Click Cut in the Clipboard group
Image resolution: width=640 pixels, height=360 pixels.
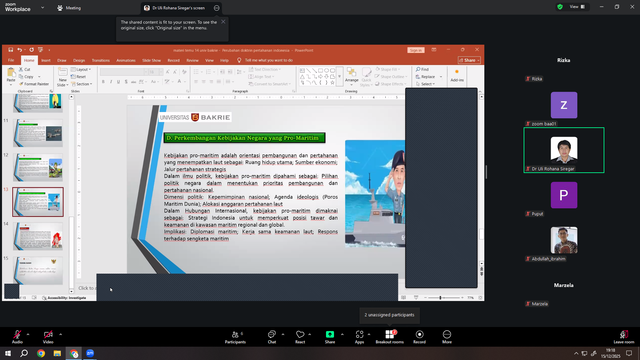[25, 69]
